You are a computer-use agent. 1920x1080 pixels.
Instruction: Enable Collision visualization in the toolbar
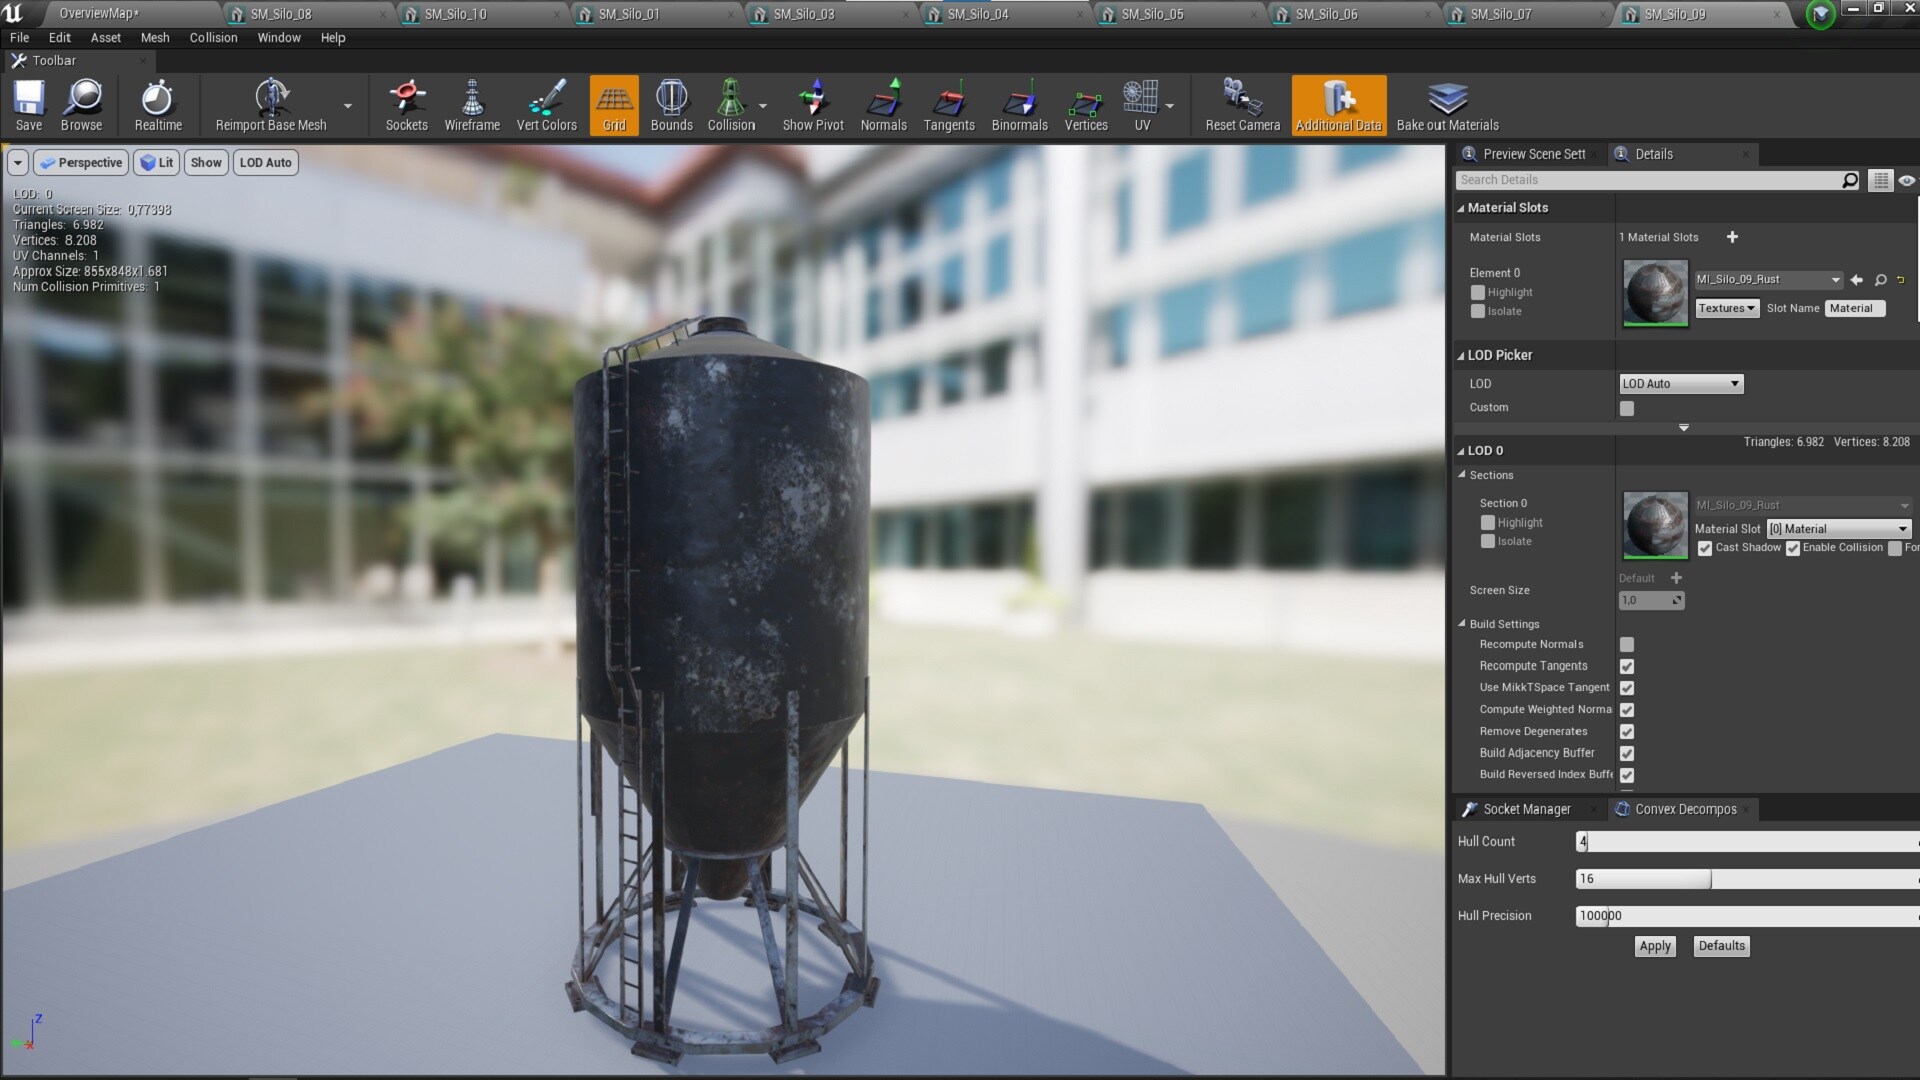(729, 105)
